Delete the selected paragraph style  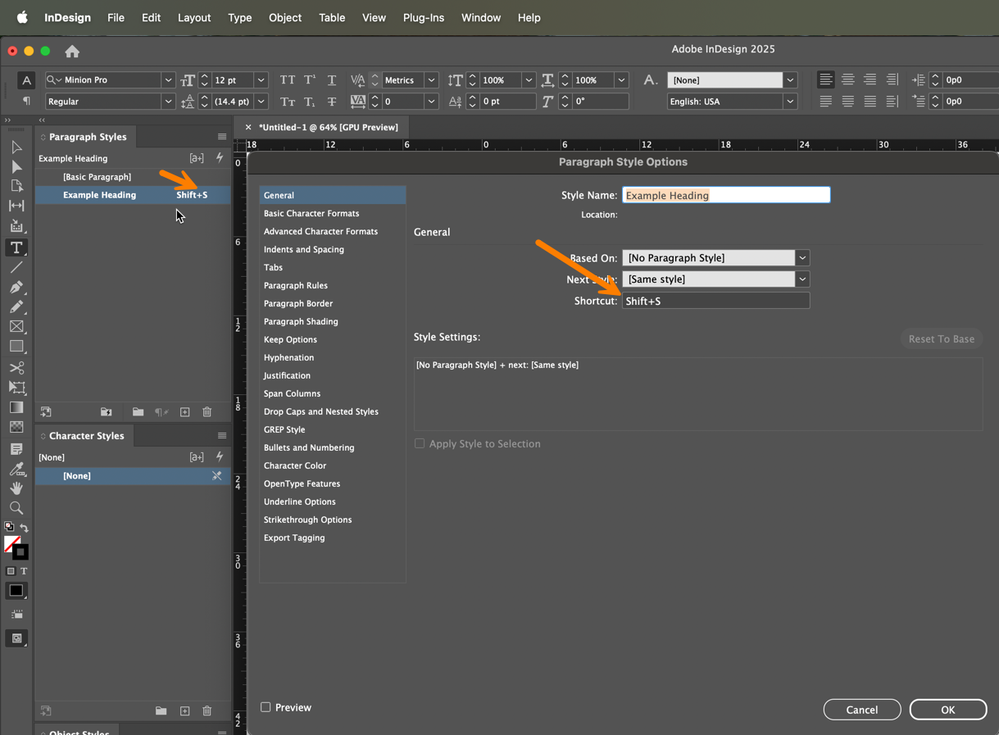coord(207,412)
